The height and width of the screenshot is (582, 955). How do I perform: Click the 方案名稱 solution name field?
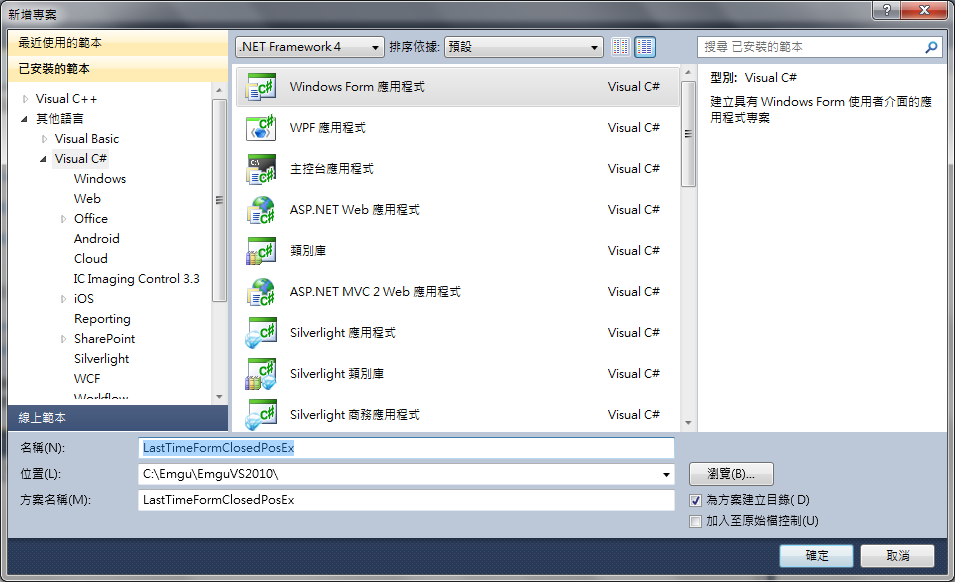pyautogui.click(x=406, y=500)
